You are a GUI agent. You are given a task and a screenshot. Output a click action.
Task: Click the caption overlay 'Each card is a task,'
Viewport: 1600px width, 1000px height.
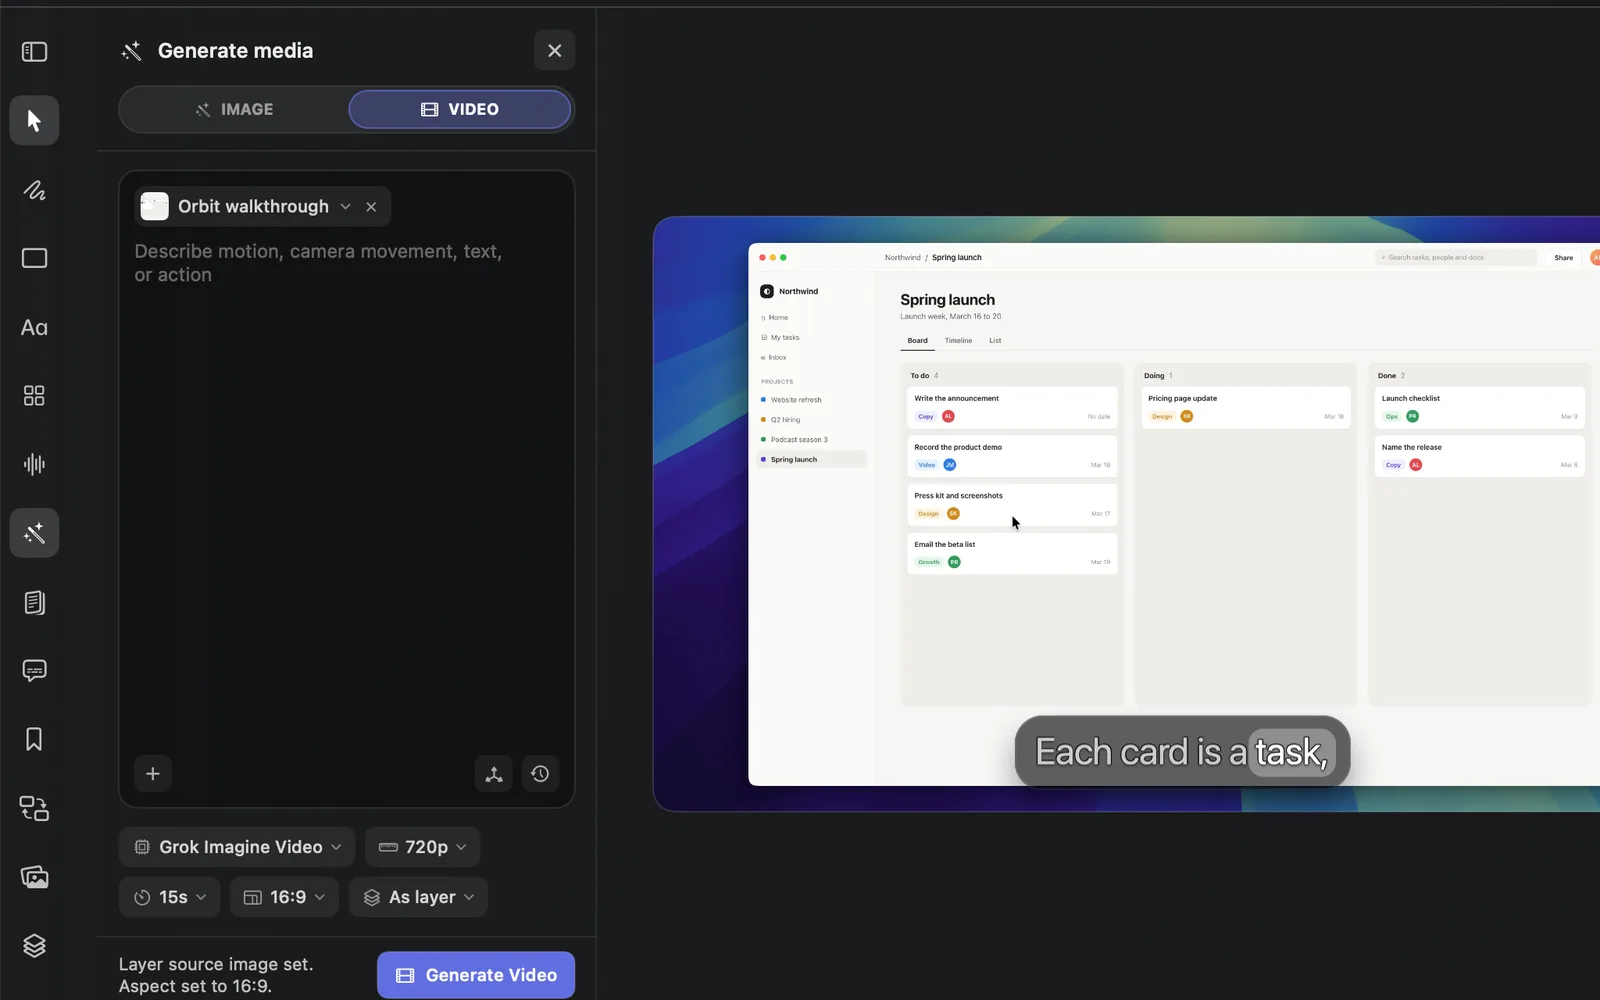(x=1182, y=752)
